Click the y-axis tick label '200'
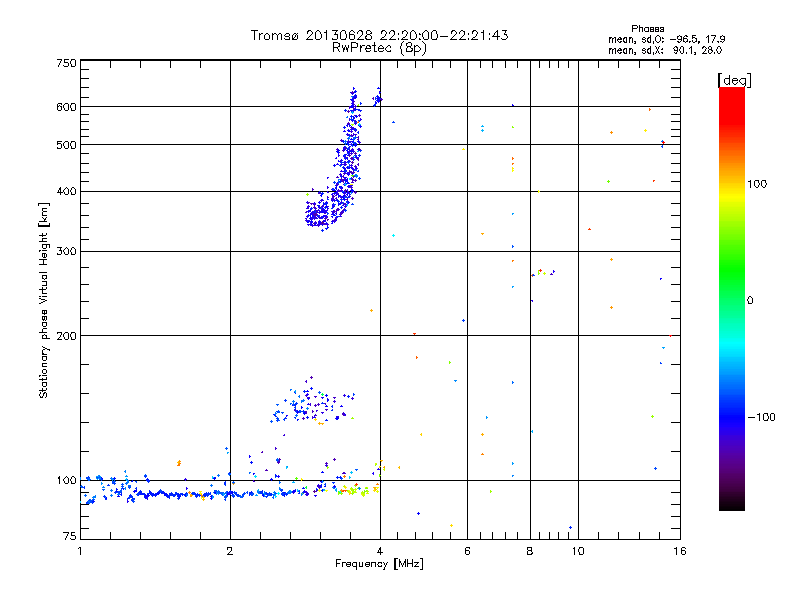This screenshot has height=600, width=800. (x=66, y=336)
